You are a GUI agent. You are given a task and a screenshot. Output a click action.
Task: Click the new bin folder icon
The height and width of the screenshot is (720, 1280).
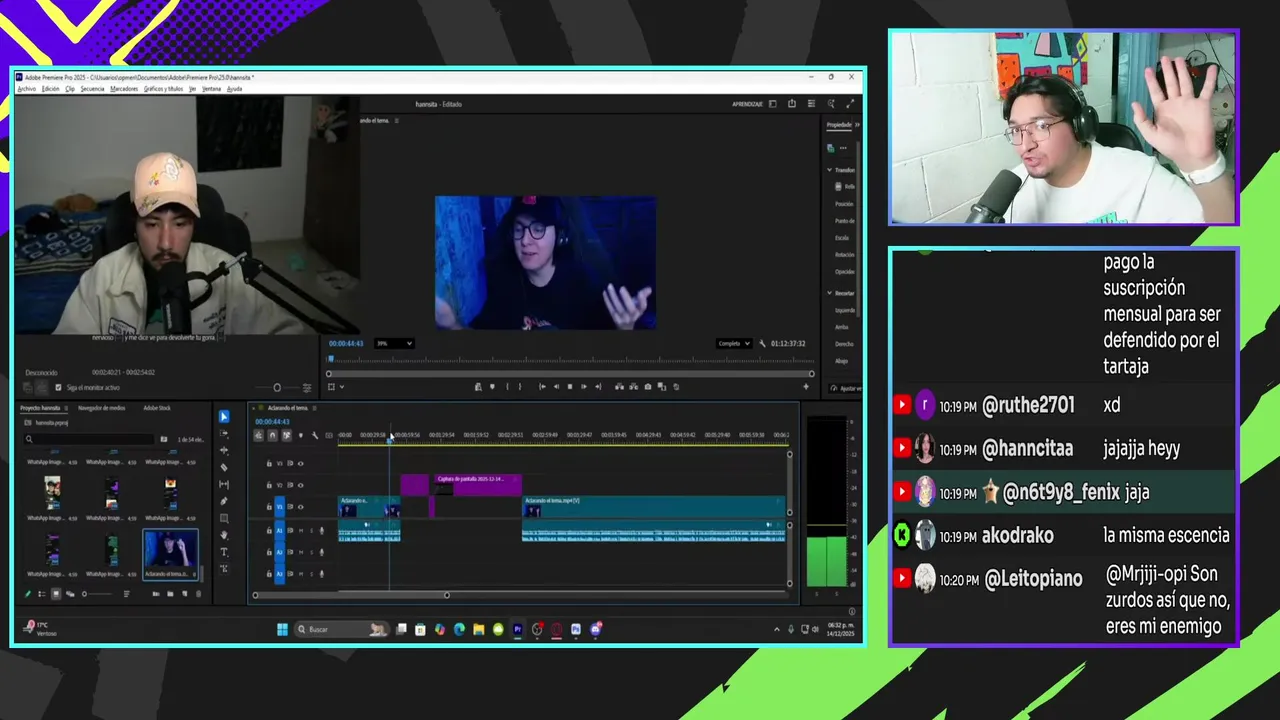click(170, 594)
